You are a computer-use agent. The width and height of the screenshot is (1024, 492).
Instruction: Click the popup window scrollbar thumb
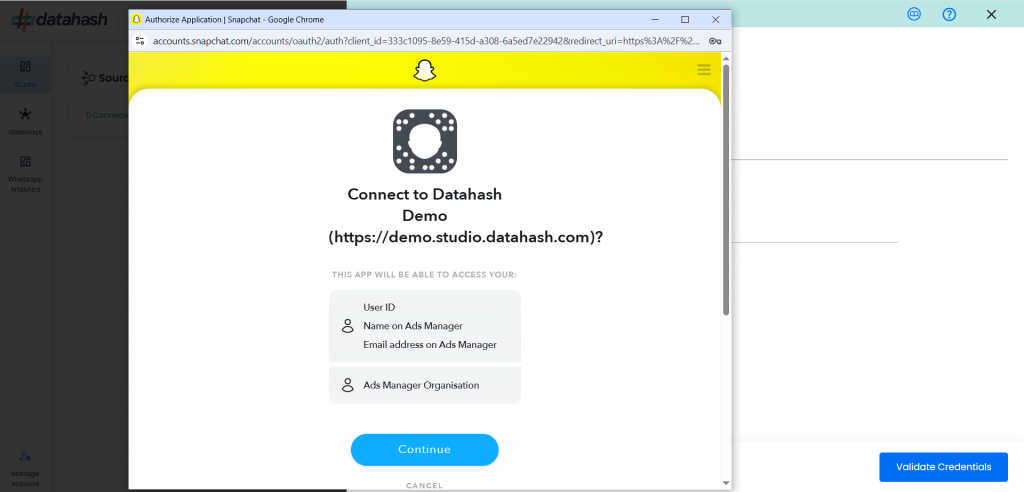(x=726, y=189)
